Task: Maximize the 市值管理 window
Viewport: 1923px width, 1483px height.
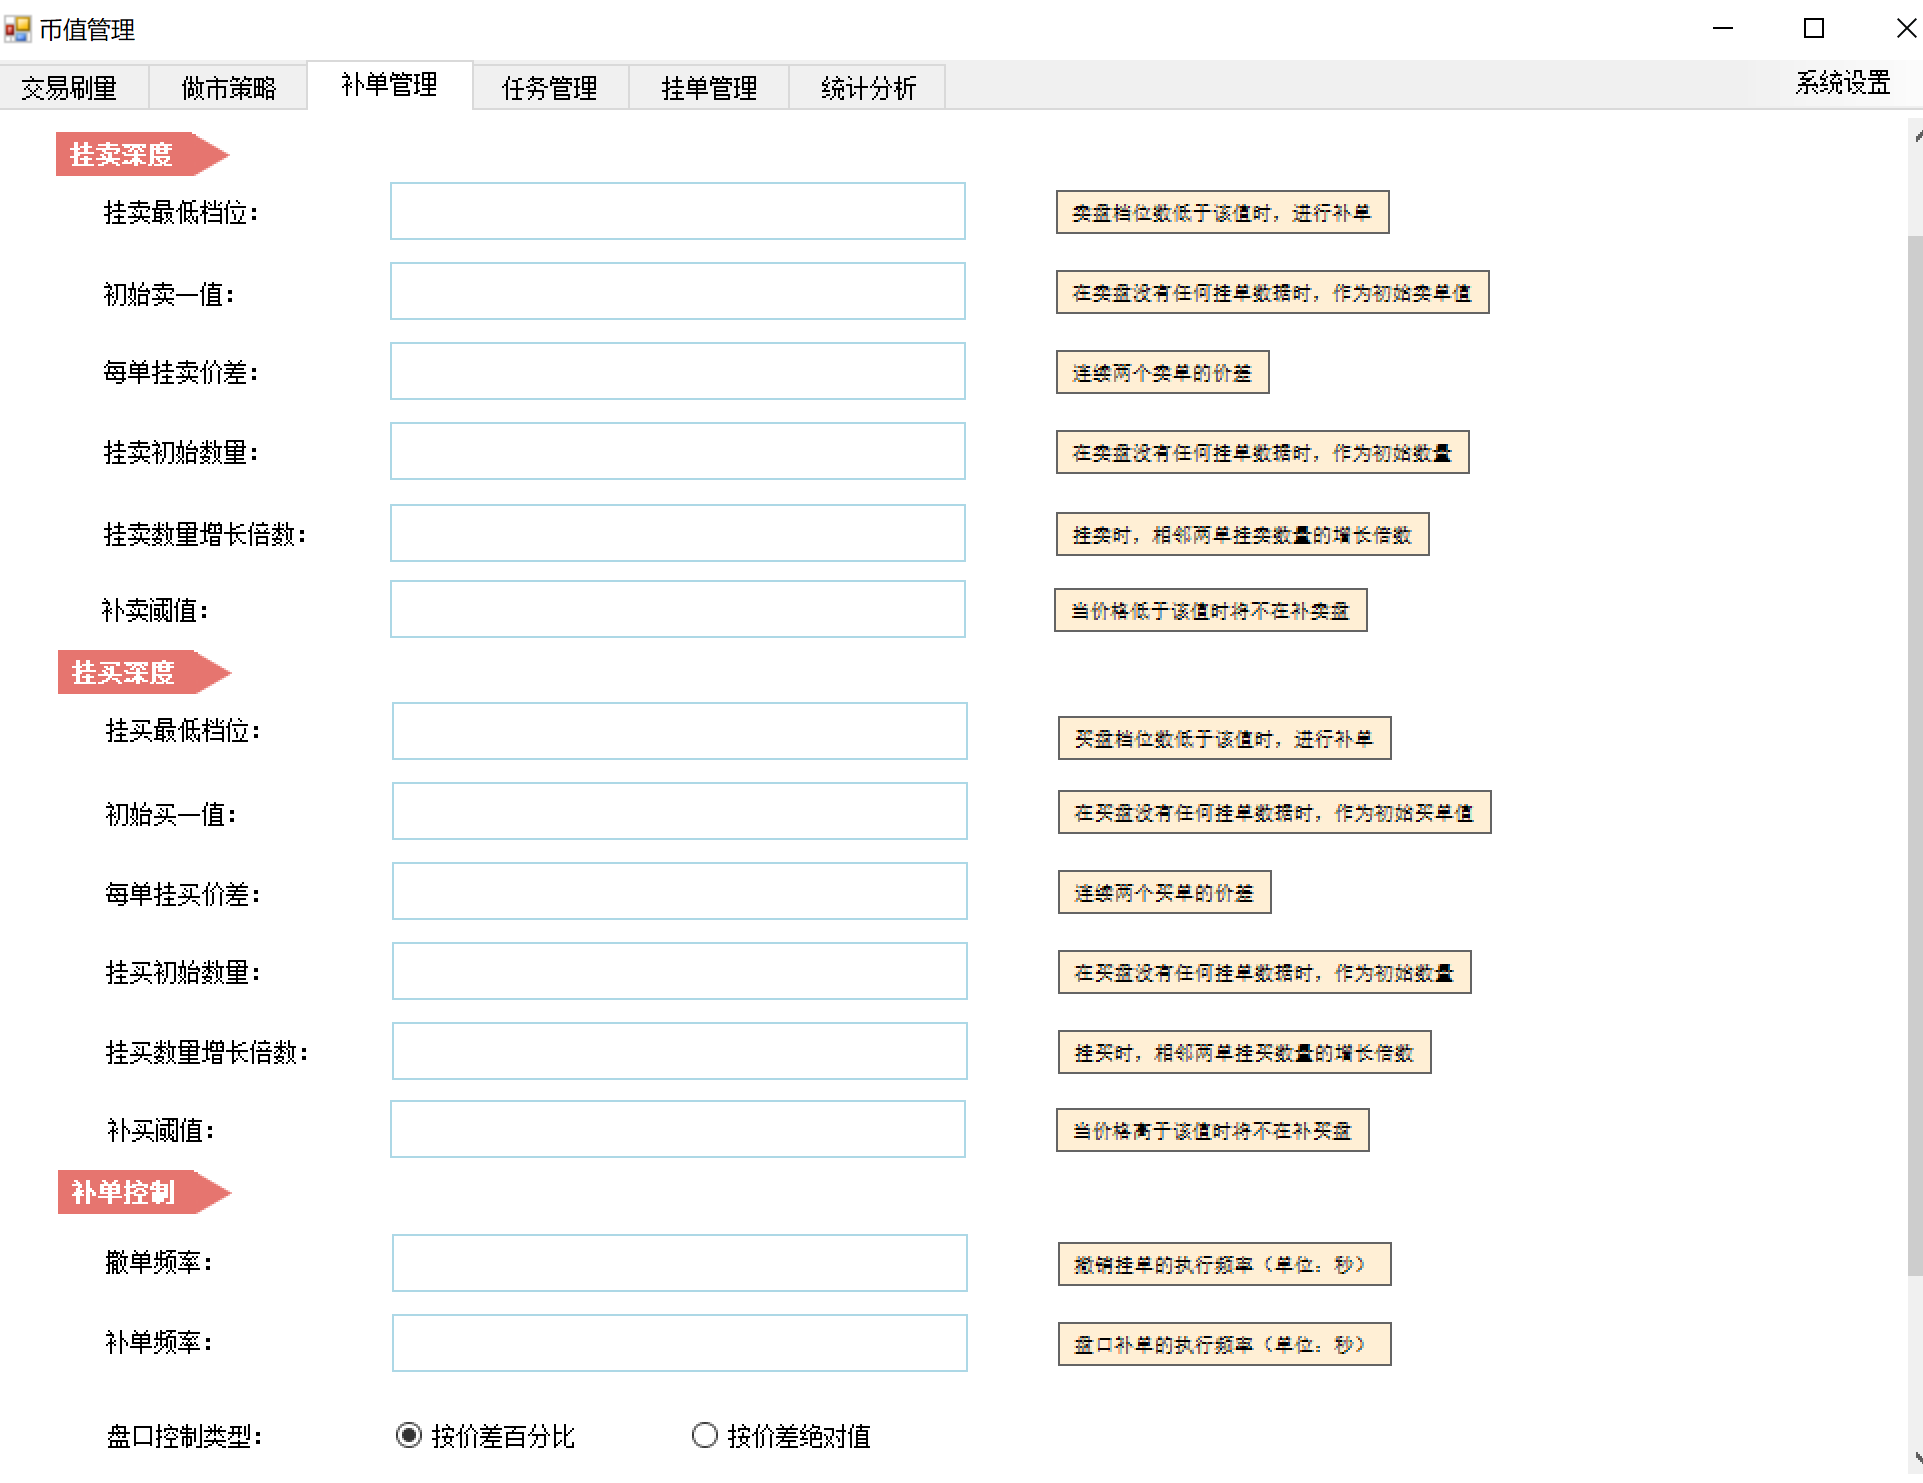Action: pyautogui.click(x=1814, y=28)
